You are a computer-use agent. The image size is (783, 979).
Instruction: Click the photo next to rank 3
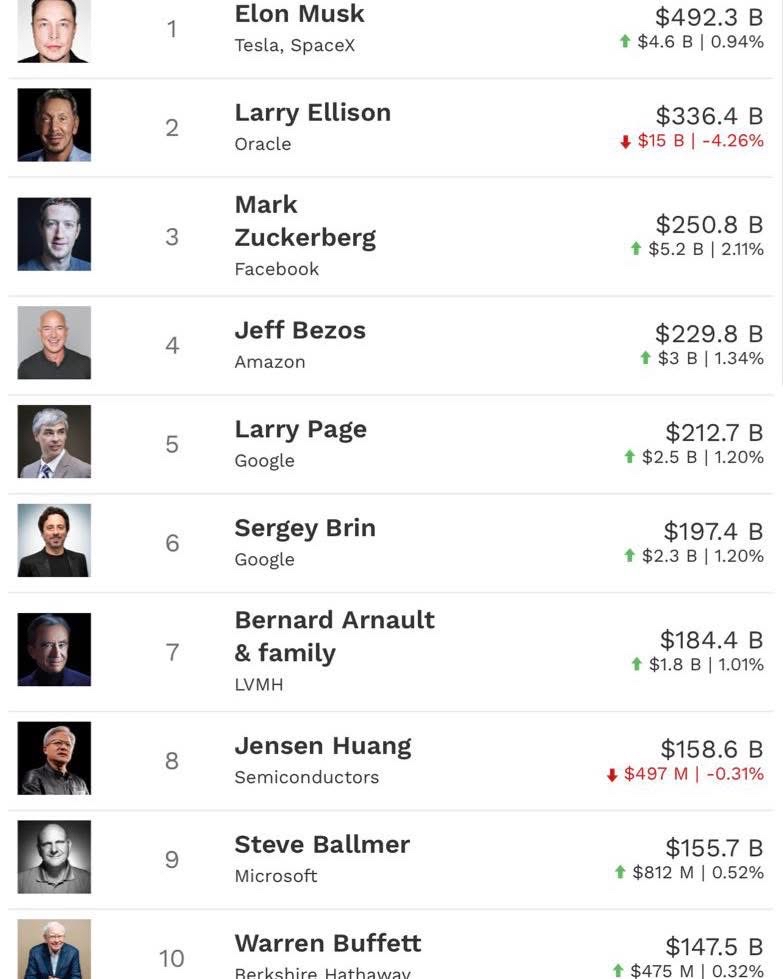[x=54, y=234]
